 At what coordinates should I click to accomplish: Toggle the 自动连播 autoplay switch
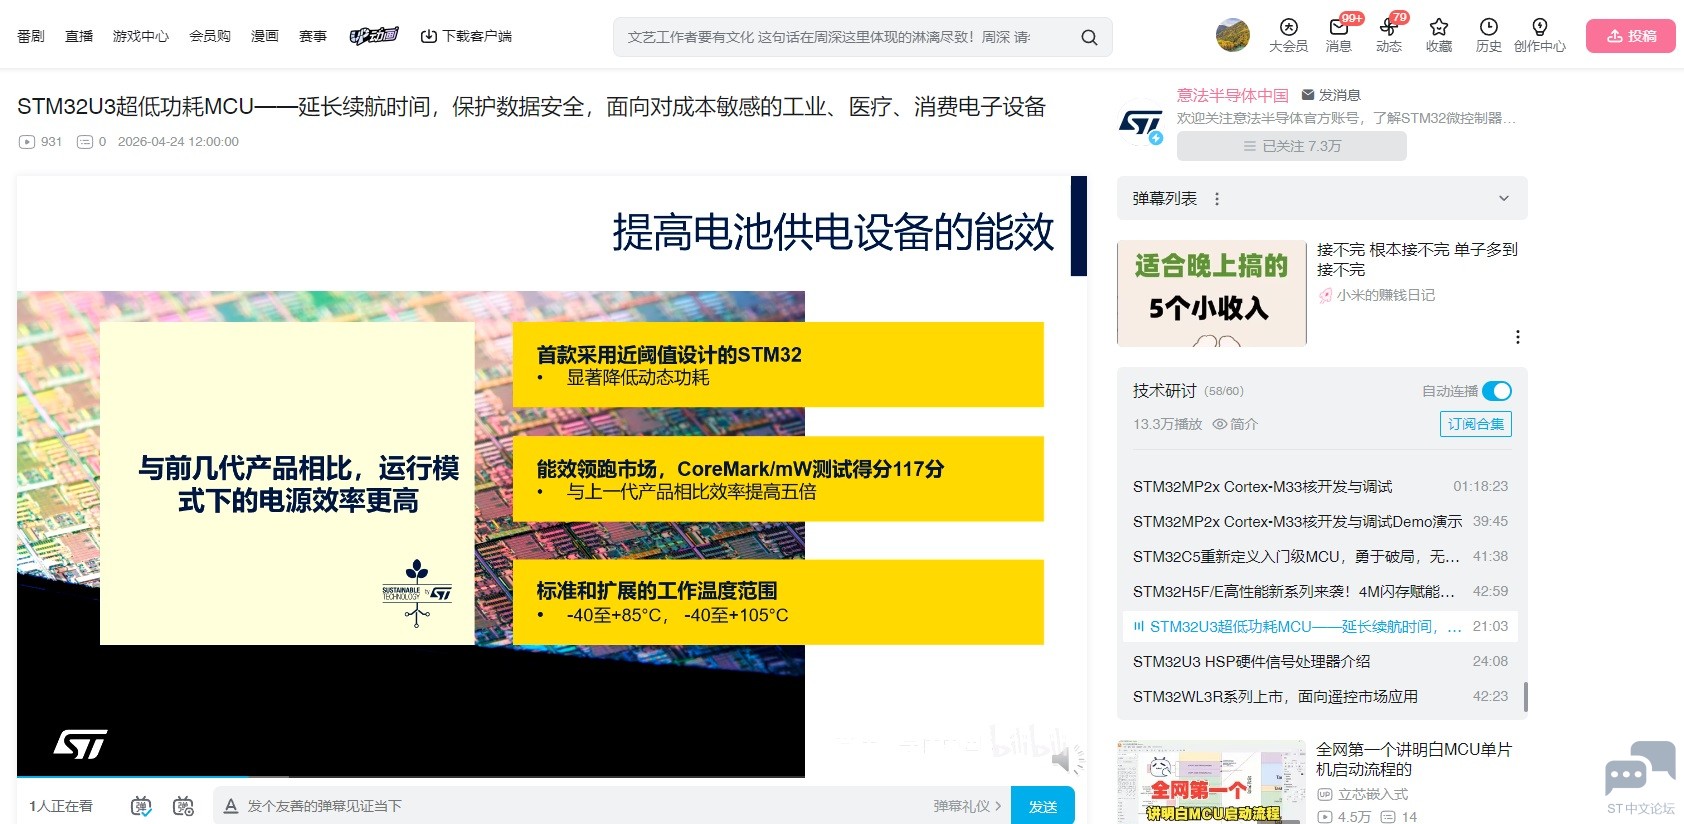pos(1497,391)
